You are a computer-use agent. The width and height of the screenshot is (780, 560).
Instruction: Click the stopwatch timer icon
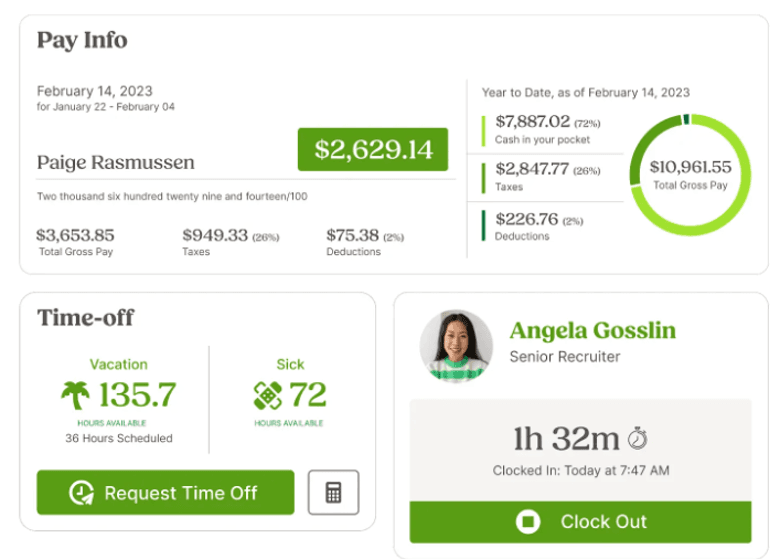point(637,438)
